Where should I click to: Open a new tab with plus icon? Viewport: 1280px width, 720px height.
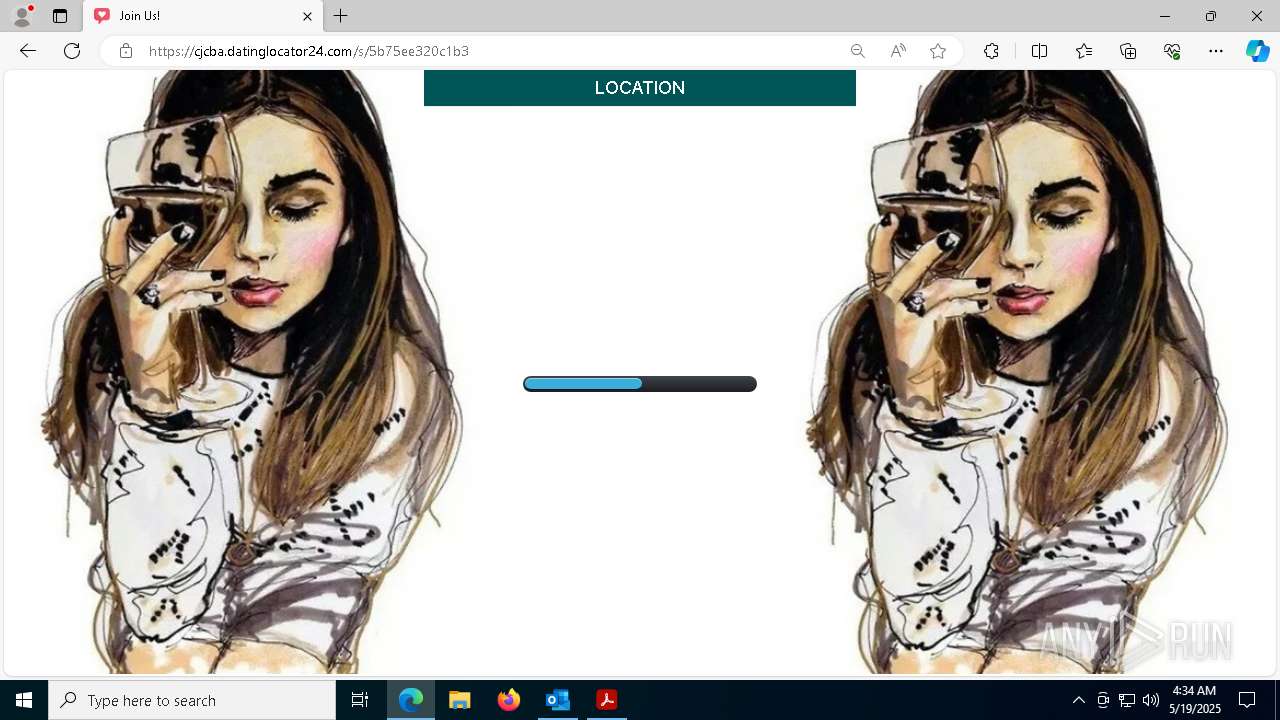pyautogui.click(x=341, y=16)
